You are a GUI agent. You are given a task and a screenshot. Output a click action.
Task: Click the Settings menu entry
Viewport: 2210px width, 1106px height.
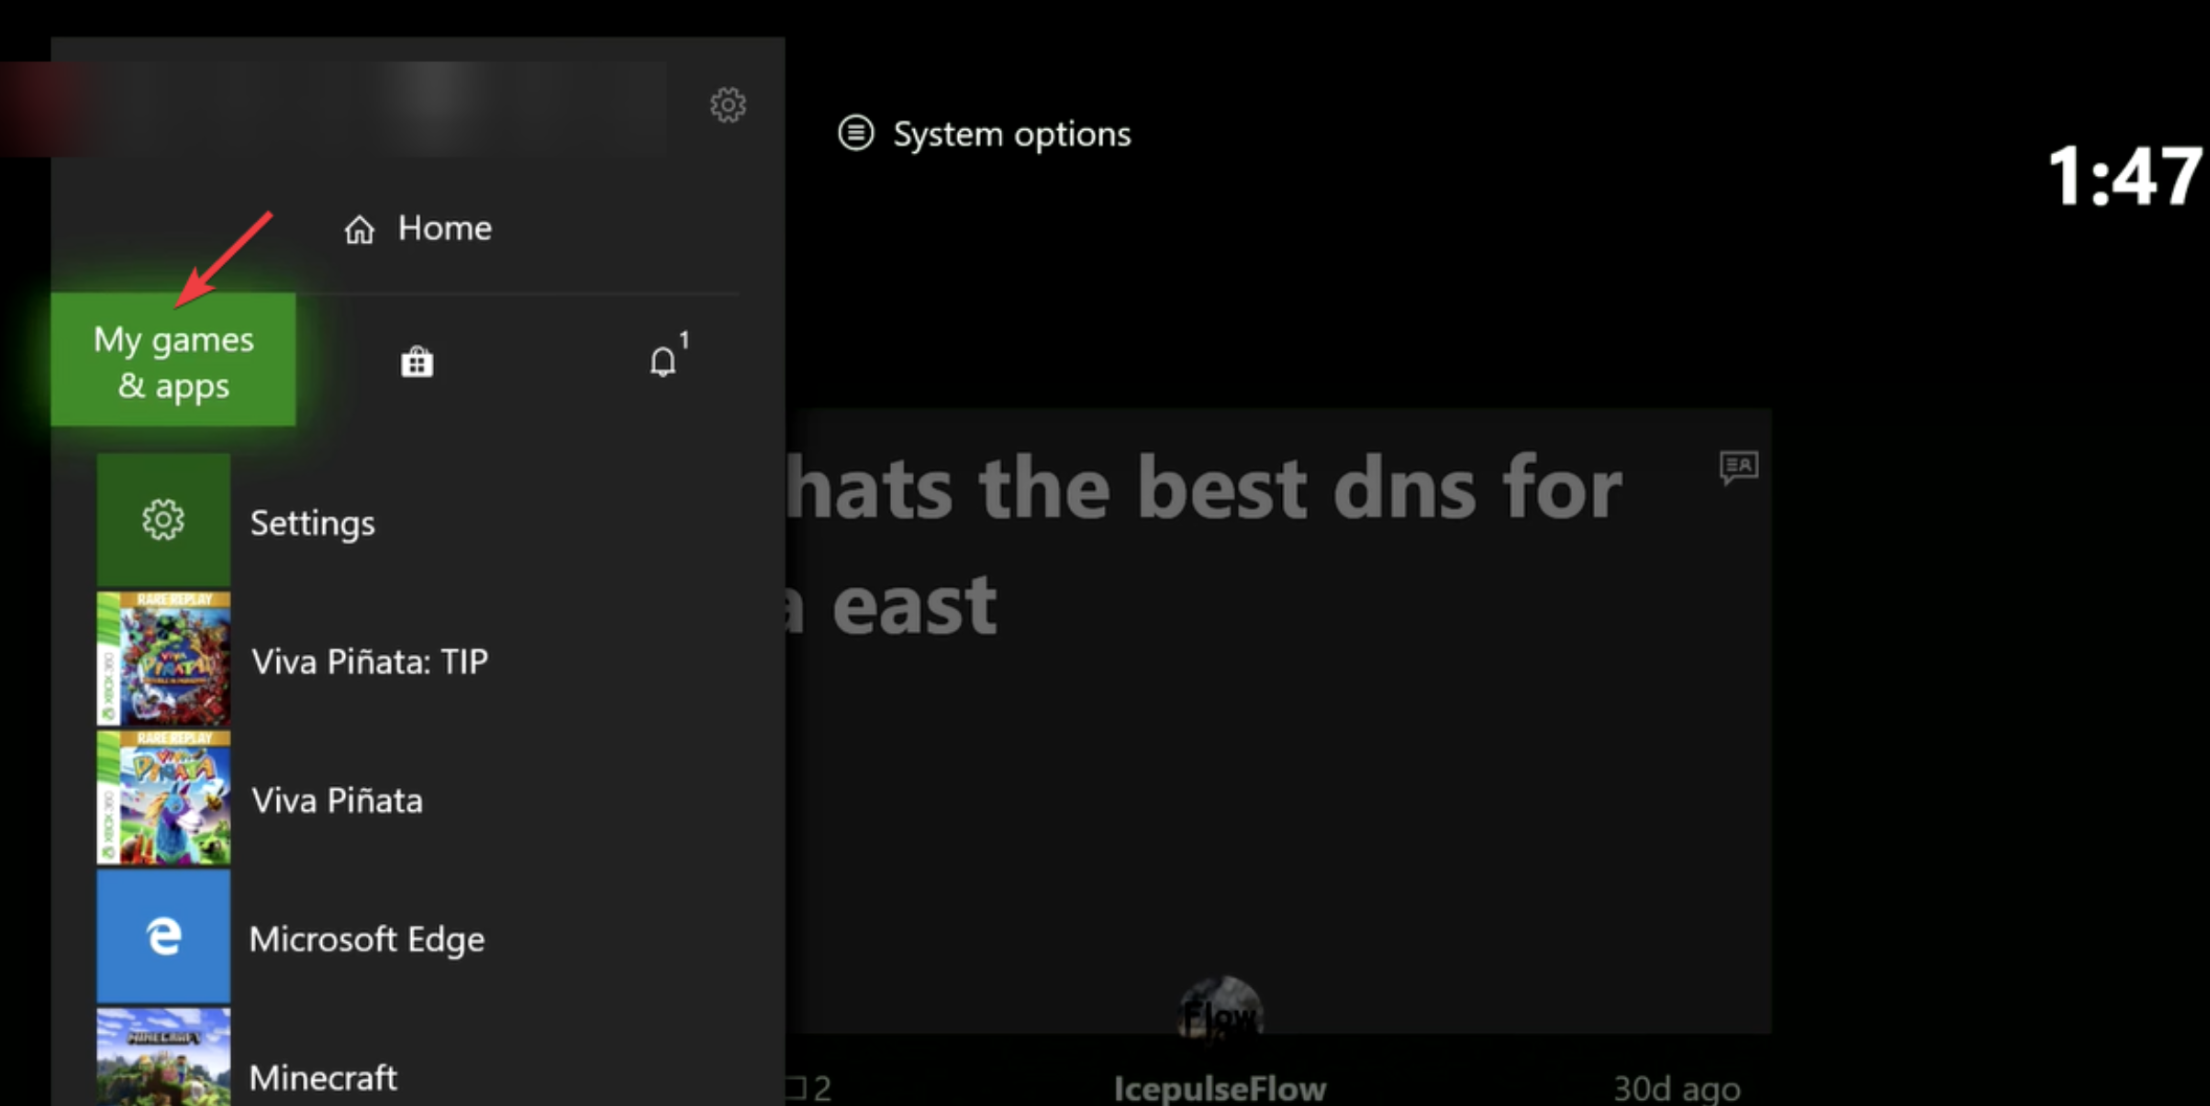point(309,521)
